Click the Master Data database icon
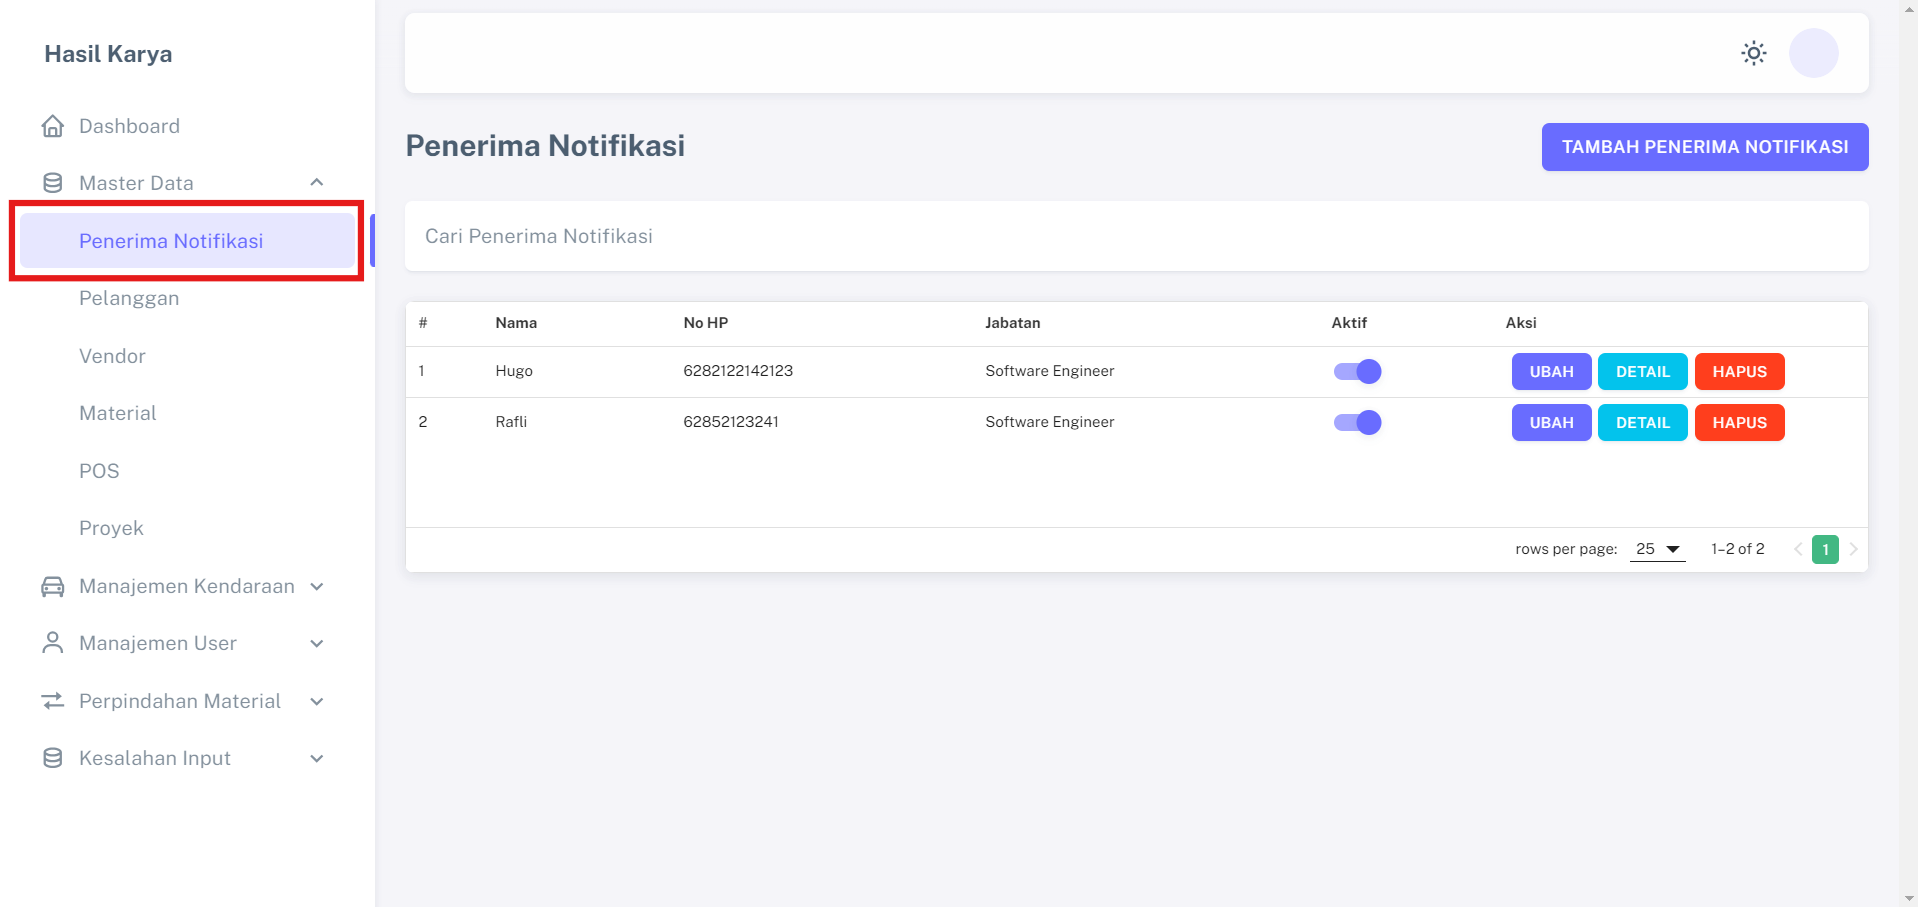1918x907 pixels. pos(53,183)
